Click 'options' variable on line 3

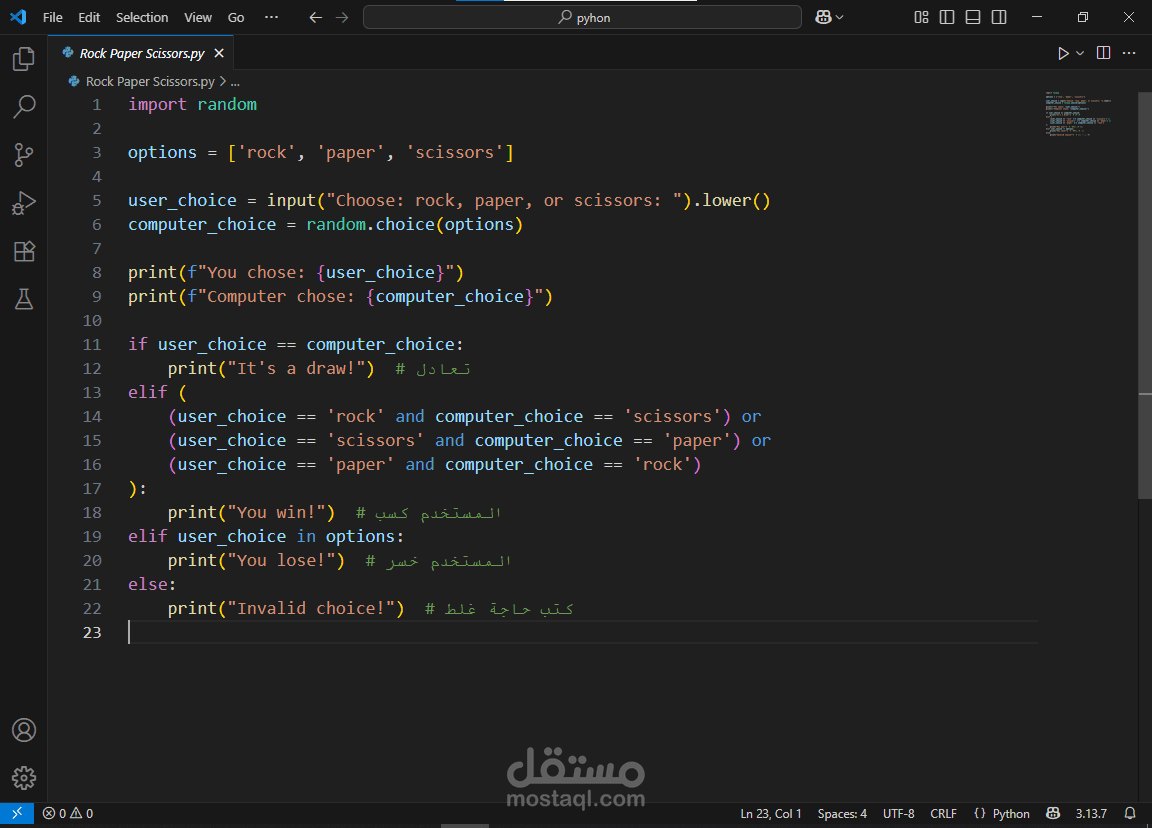pyautogui.click(x=162, y=152)
